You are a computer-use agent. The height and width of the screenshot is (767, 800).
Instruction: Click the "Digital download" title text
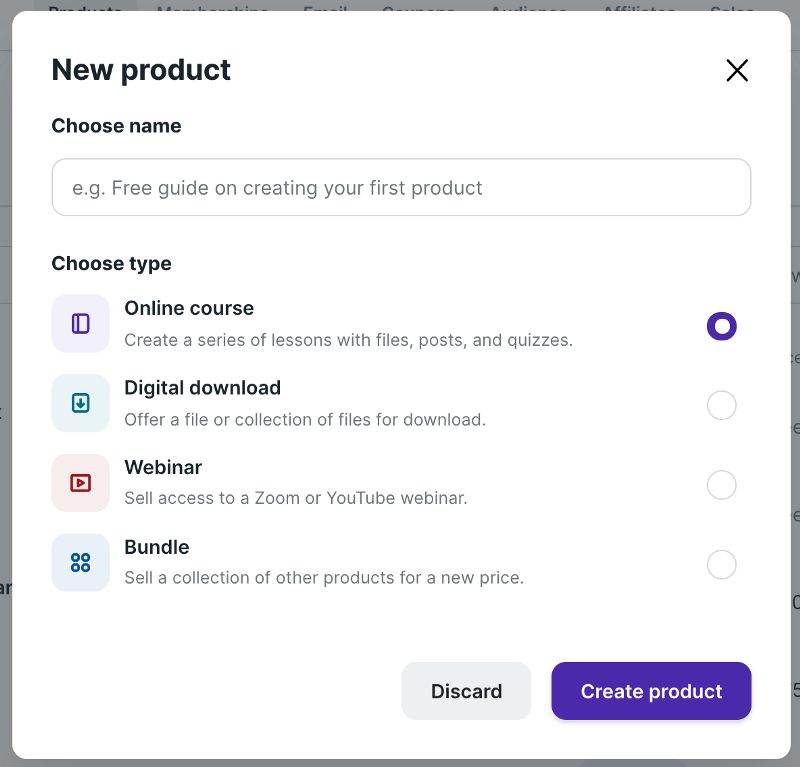coord(202,388)
